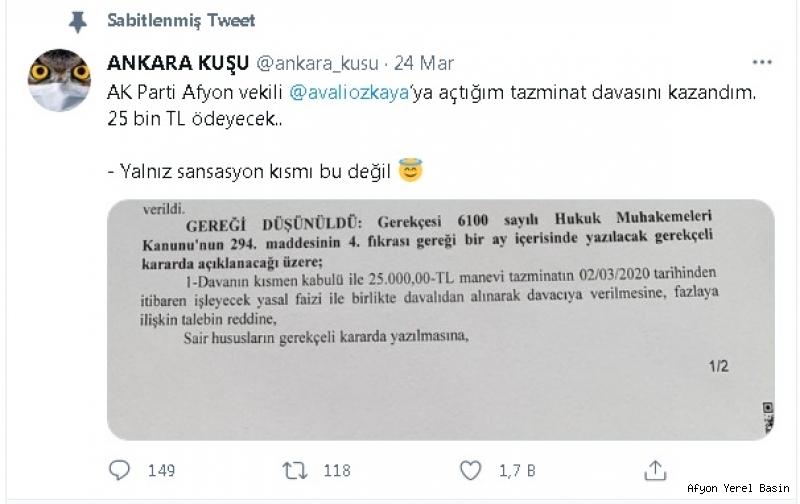This screenshot has height=504, width=800.
Task: Open the @avaliozkaya mention link
Action: [x=349, y=92]
